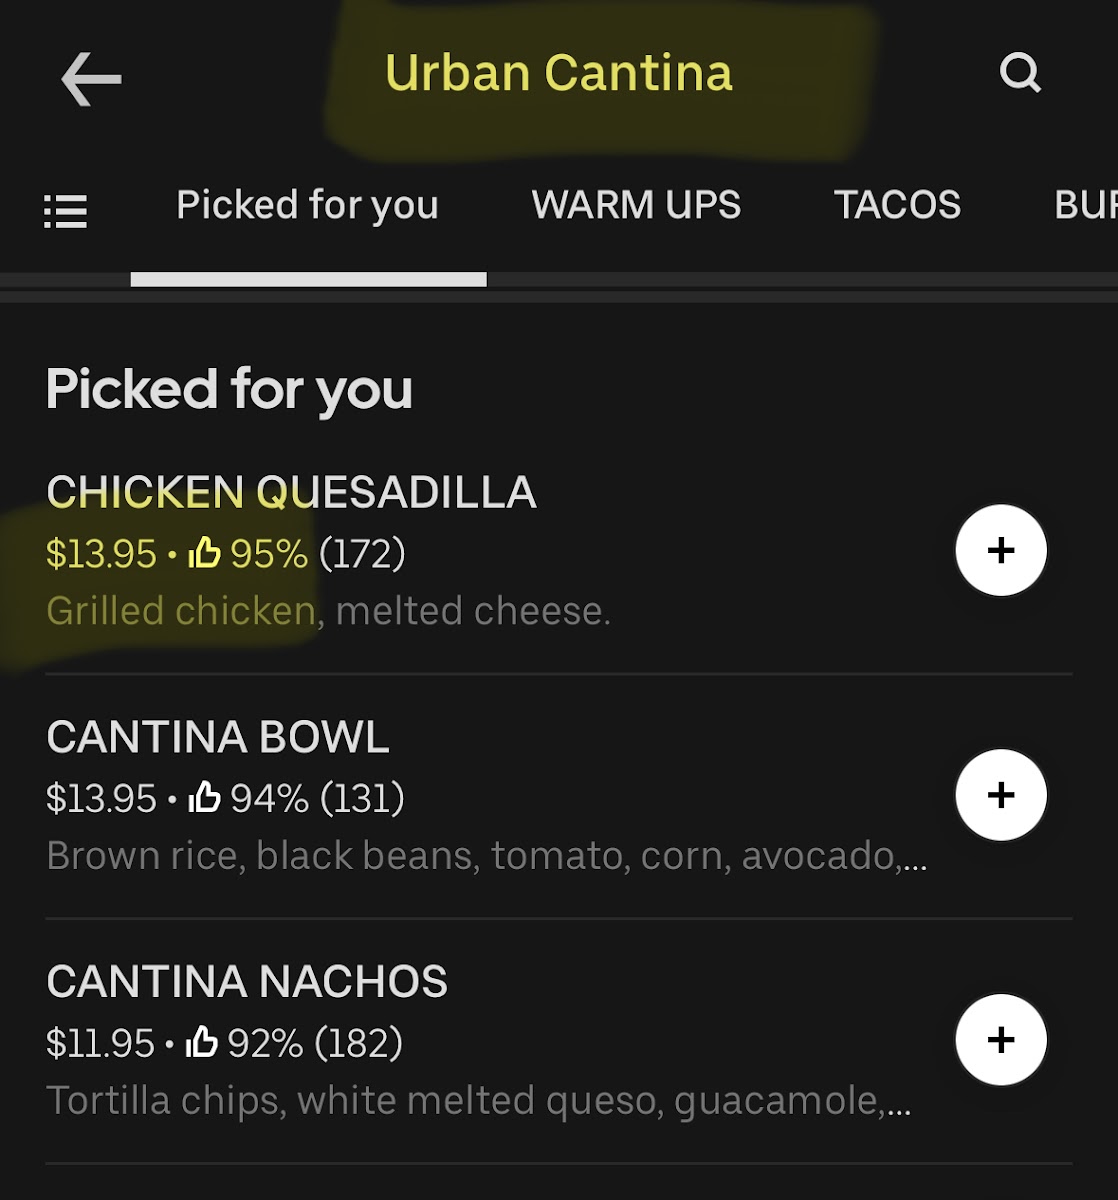Add Chicken Quesadilla with plus button
Screen dimensions: 1118x1200
point(1001,551)
